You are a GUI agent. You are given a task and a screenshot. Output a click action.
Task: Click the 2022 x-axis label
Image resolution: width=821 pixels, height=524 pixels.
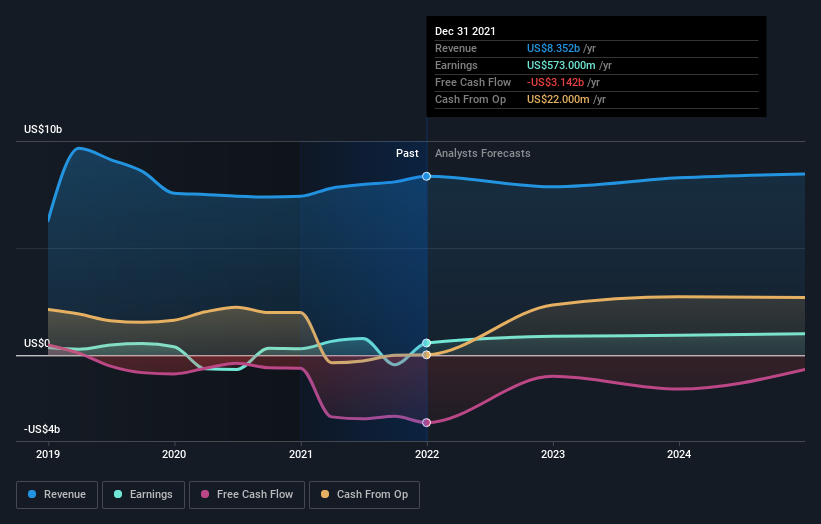[x=427, y=454]
